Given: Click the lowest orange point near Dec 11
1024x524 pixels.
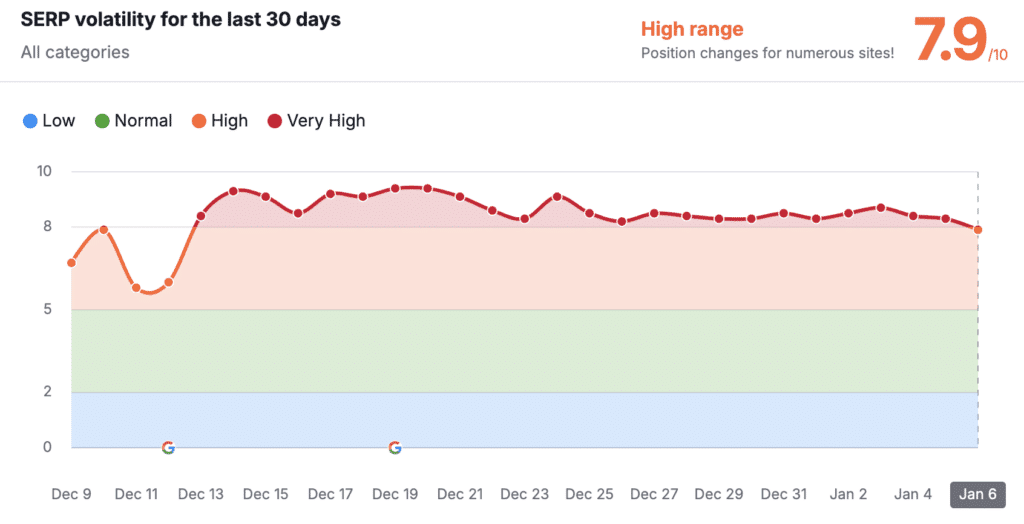Looking at the screenshot, I should [136, 287].
